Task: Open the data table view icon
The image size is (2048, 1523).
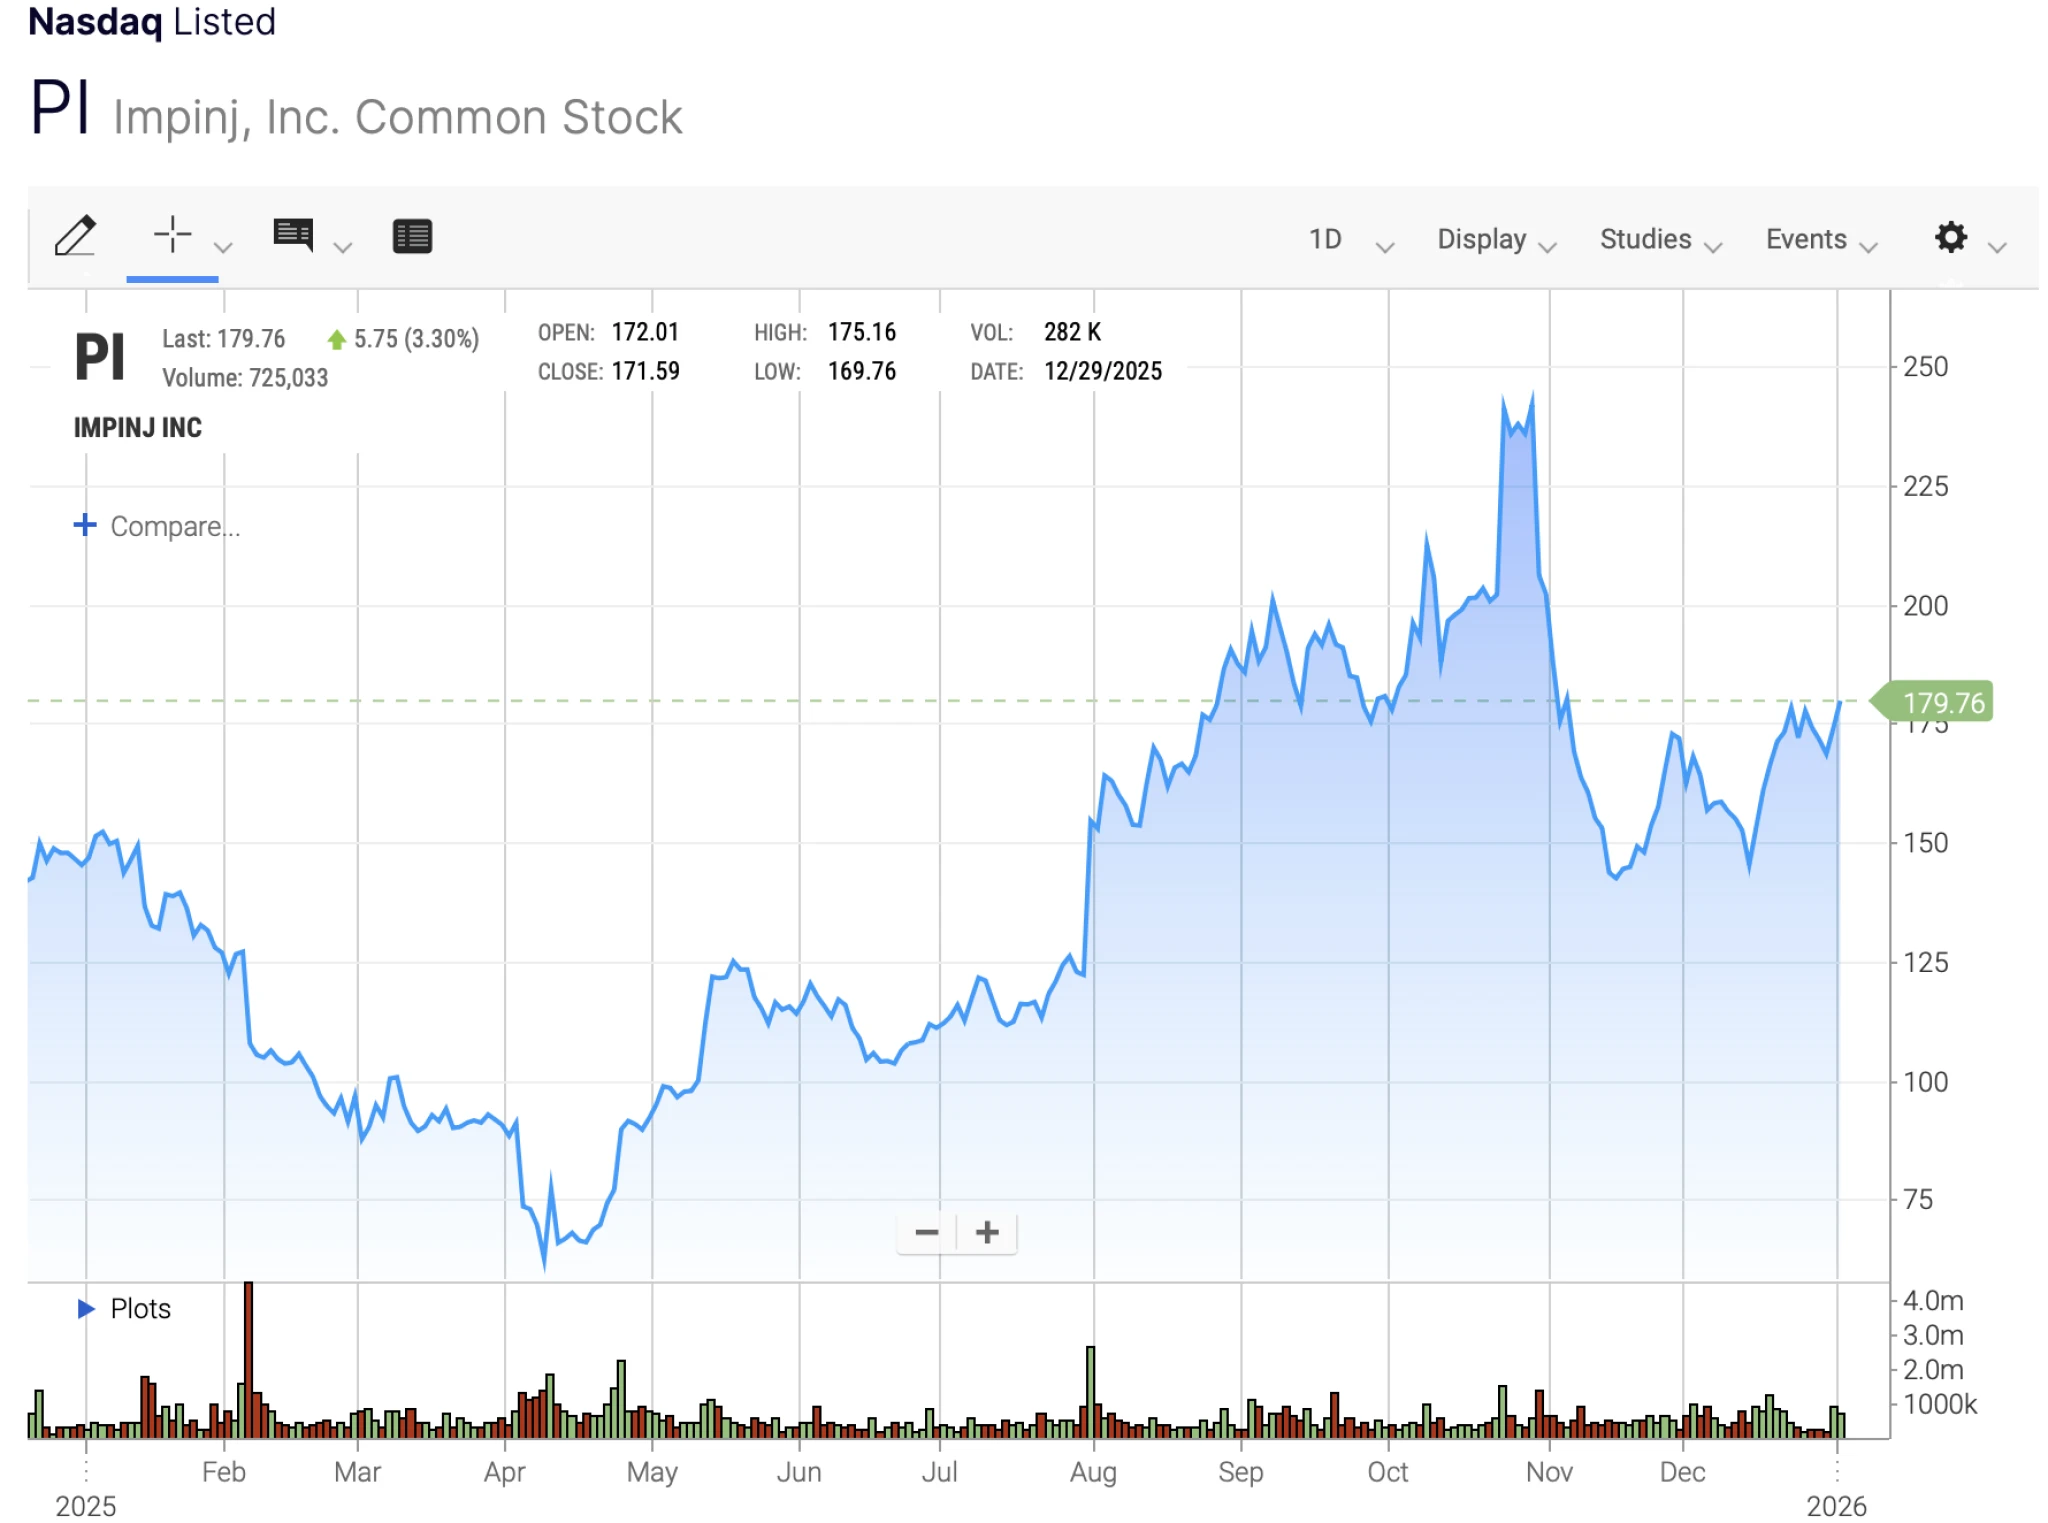Action: 412,237
